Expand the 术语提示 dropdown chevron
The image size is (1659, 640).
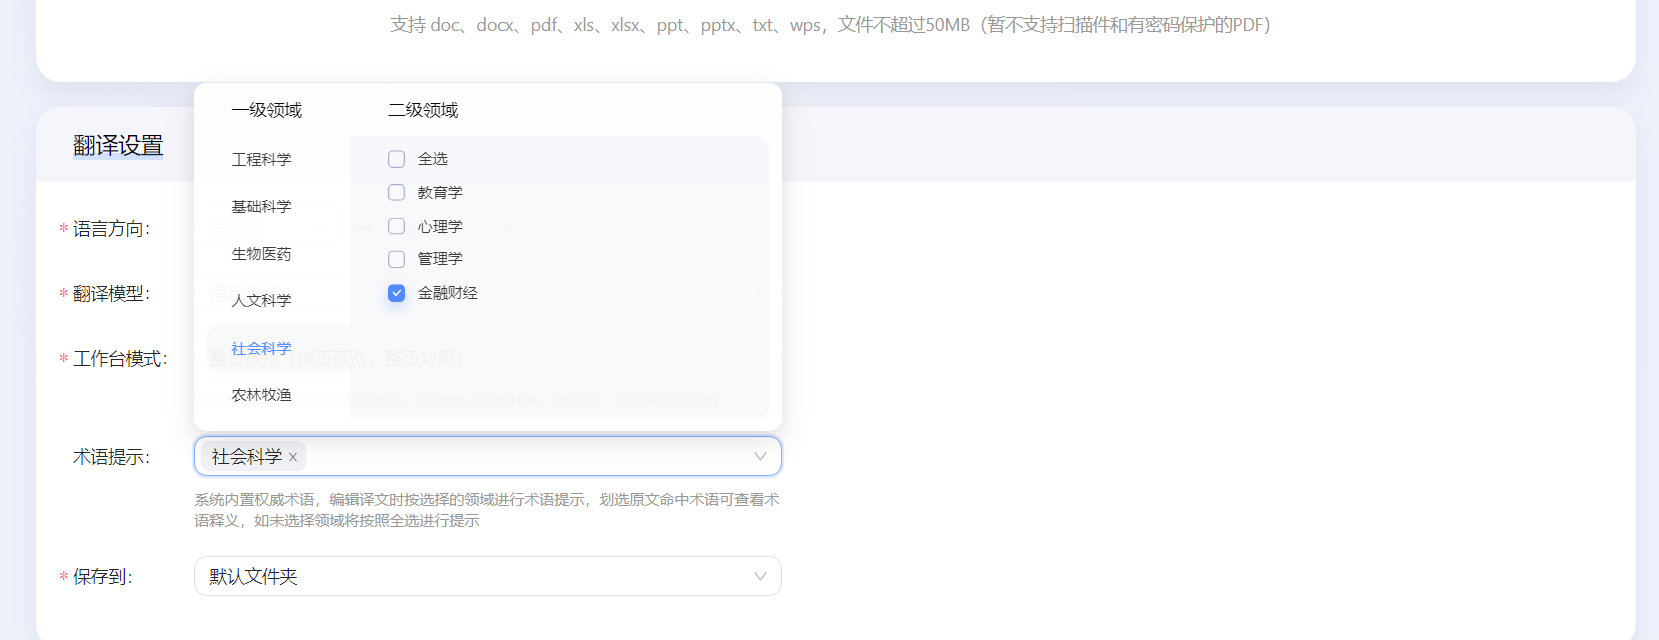coord(760,456)
